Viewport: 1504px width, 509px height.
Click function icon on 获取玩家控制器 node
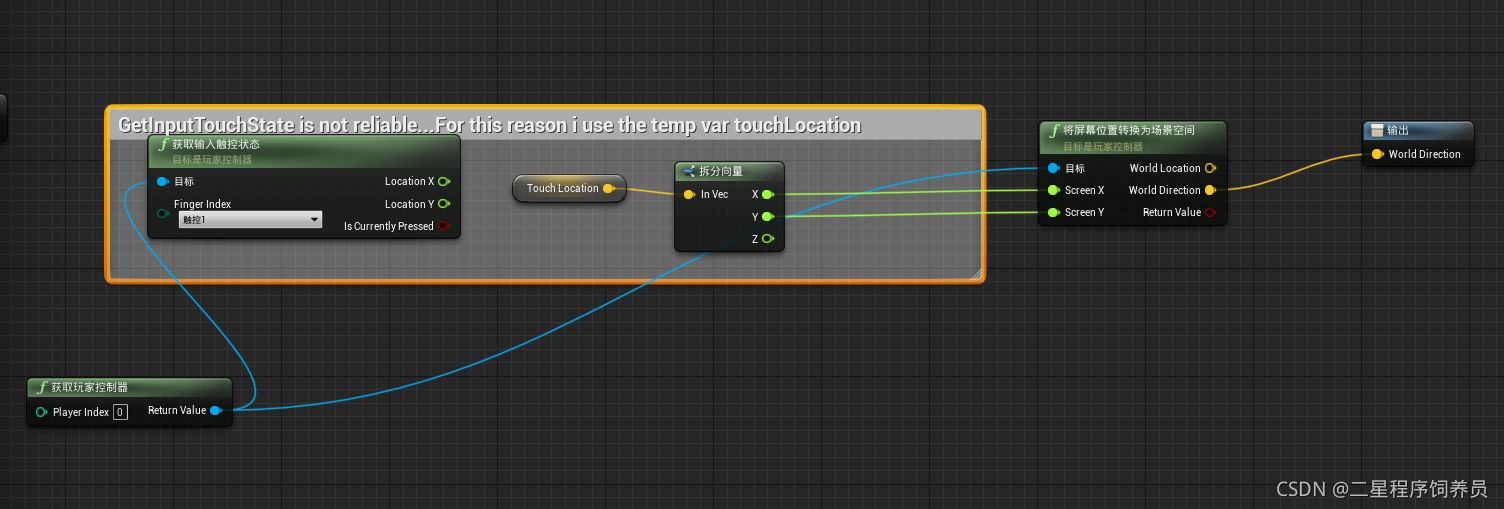click(42, 387)
